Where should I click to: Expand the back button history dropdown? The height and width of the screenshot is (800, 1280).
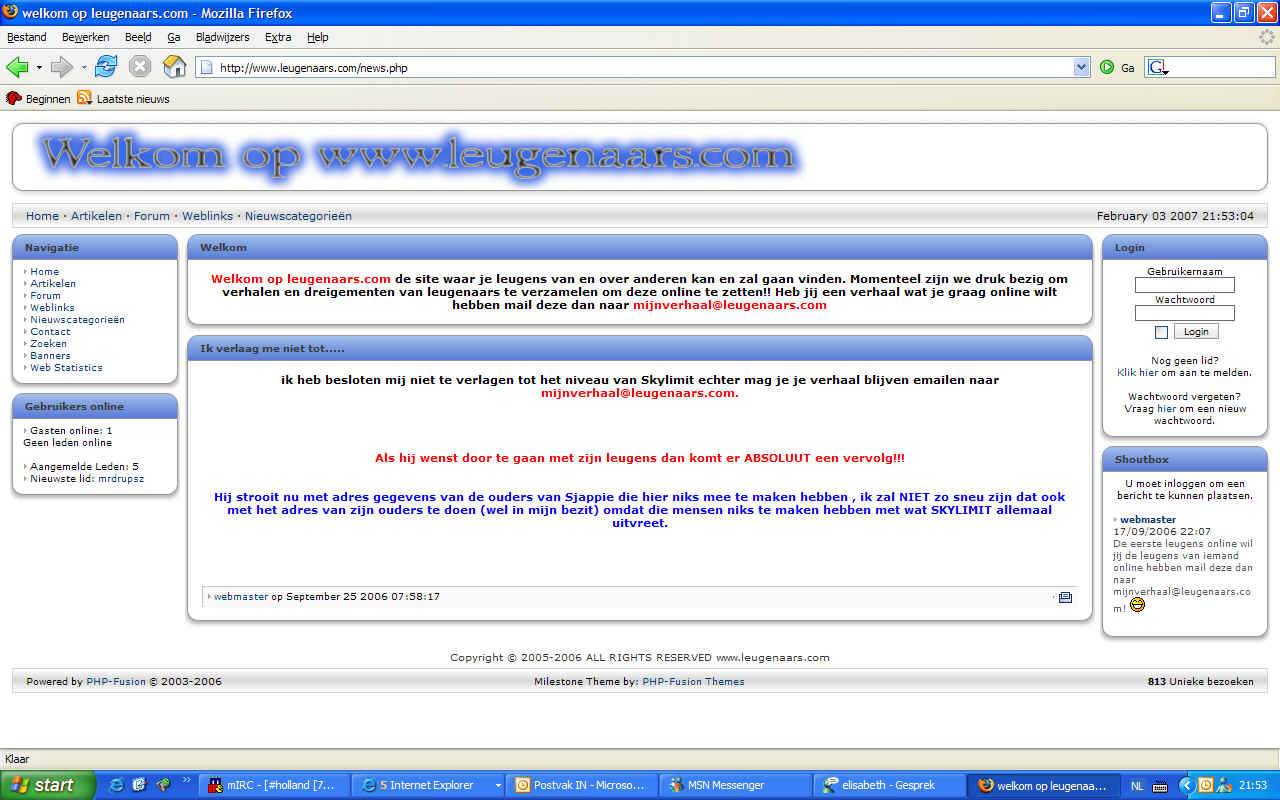point(39,67)
